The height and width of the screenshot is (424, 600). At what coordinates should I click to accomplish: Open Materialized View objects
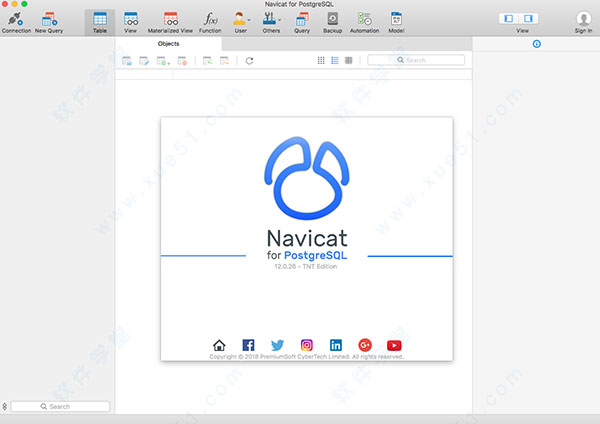pos(170,23)
